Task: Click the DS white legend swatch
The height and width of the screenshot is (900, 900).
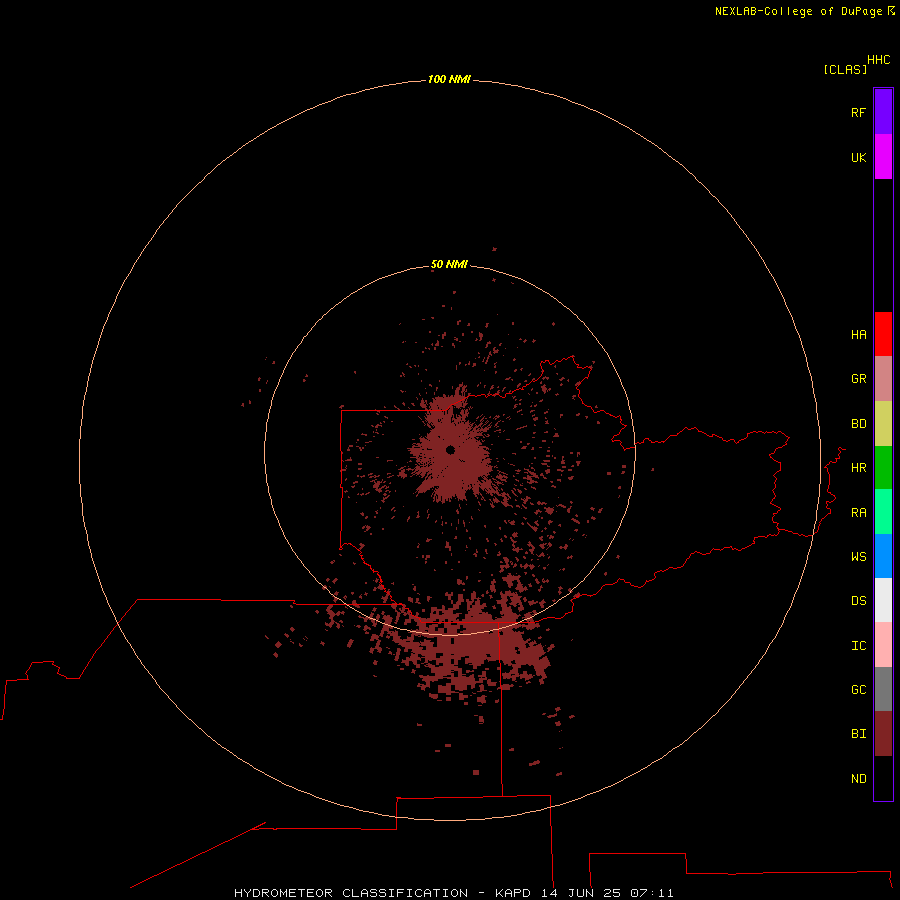Action: 883,600
